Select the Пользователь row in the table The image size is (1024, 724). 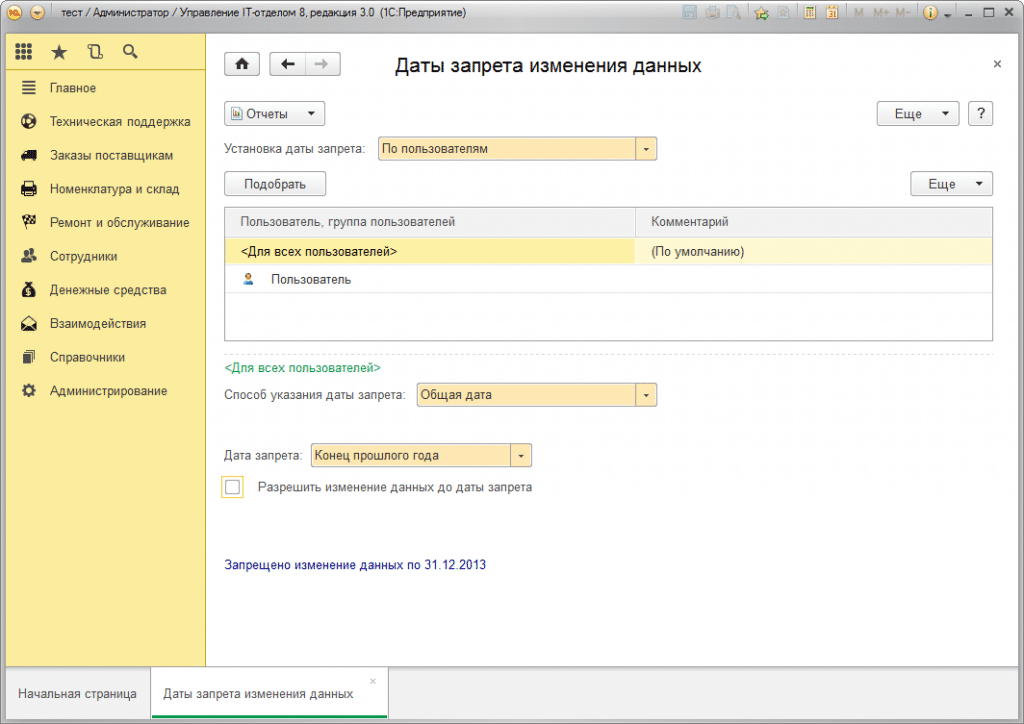point(609,279)
